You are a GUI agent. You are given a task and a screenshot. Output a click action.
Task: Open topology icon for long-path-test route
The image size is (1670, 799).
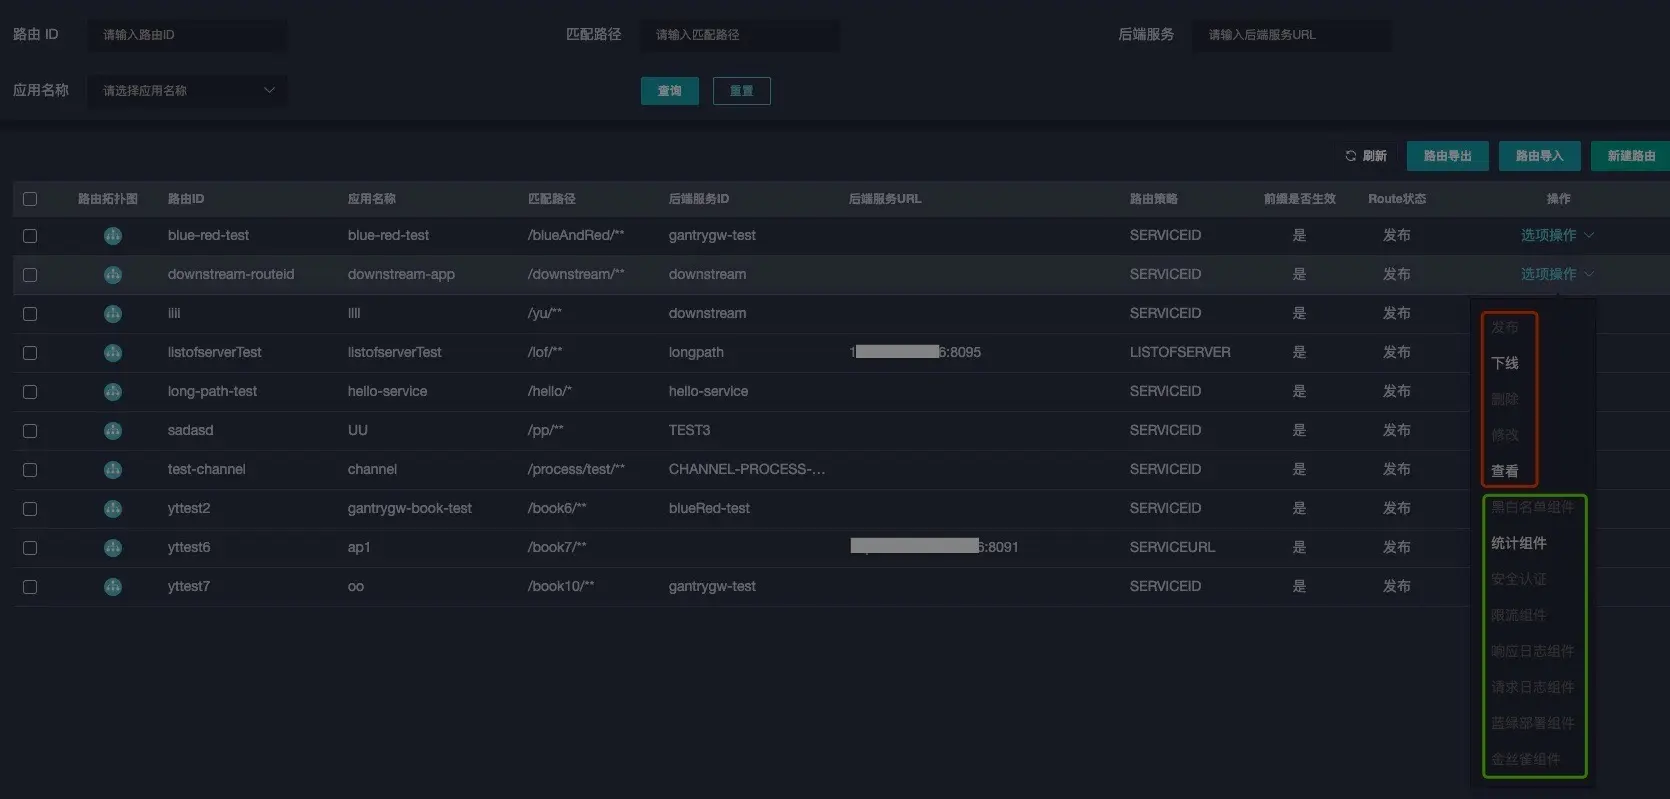[x=113, y=392]
